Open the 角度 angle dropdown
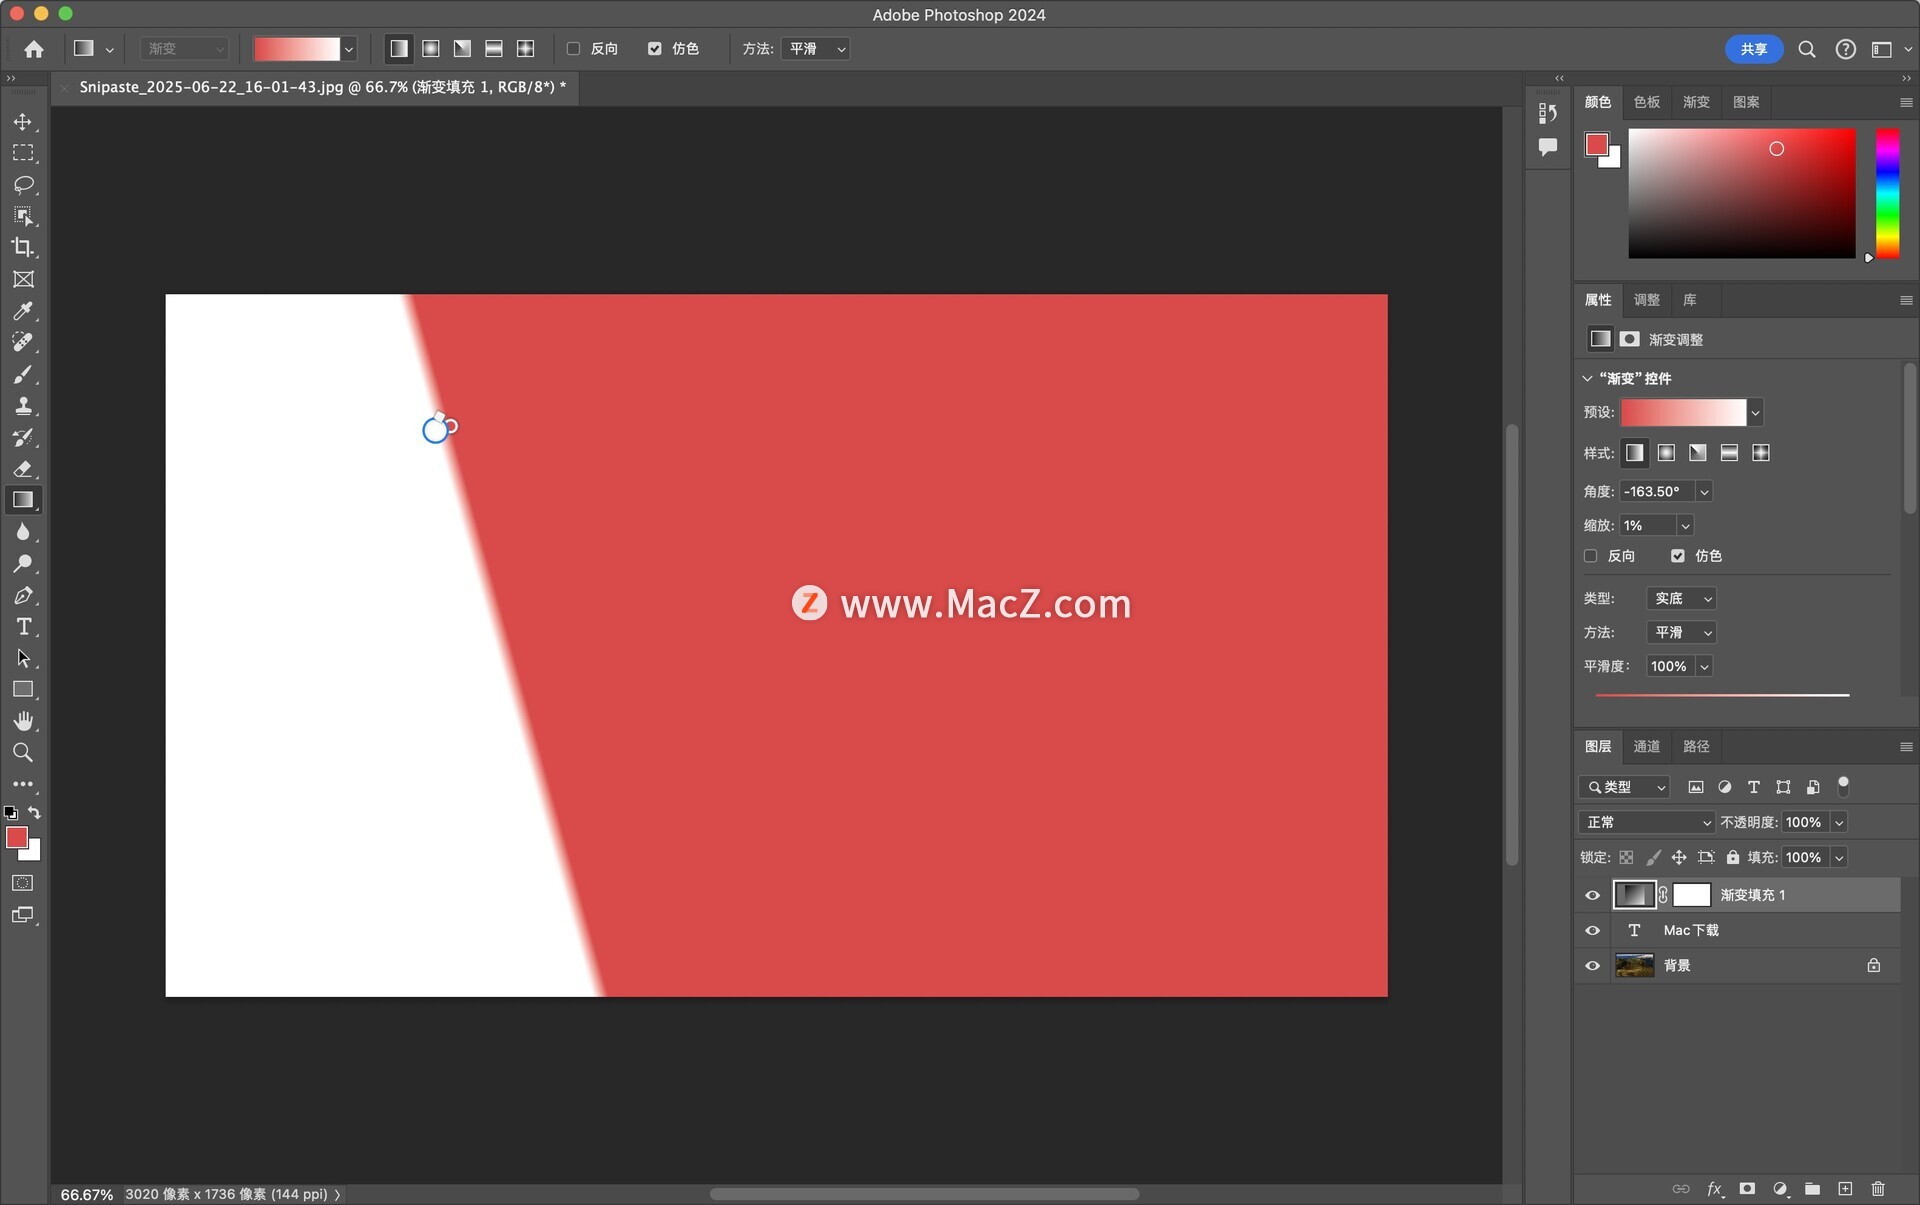This screenshot has height=1205, width=1920. tap(1704, 491)
